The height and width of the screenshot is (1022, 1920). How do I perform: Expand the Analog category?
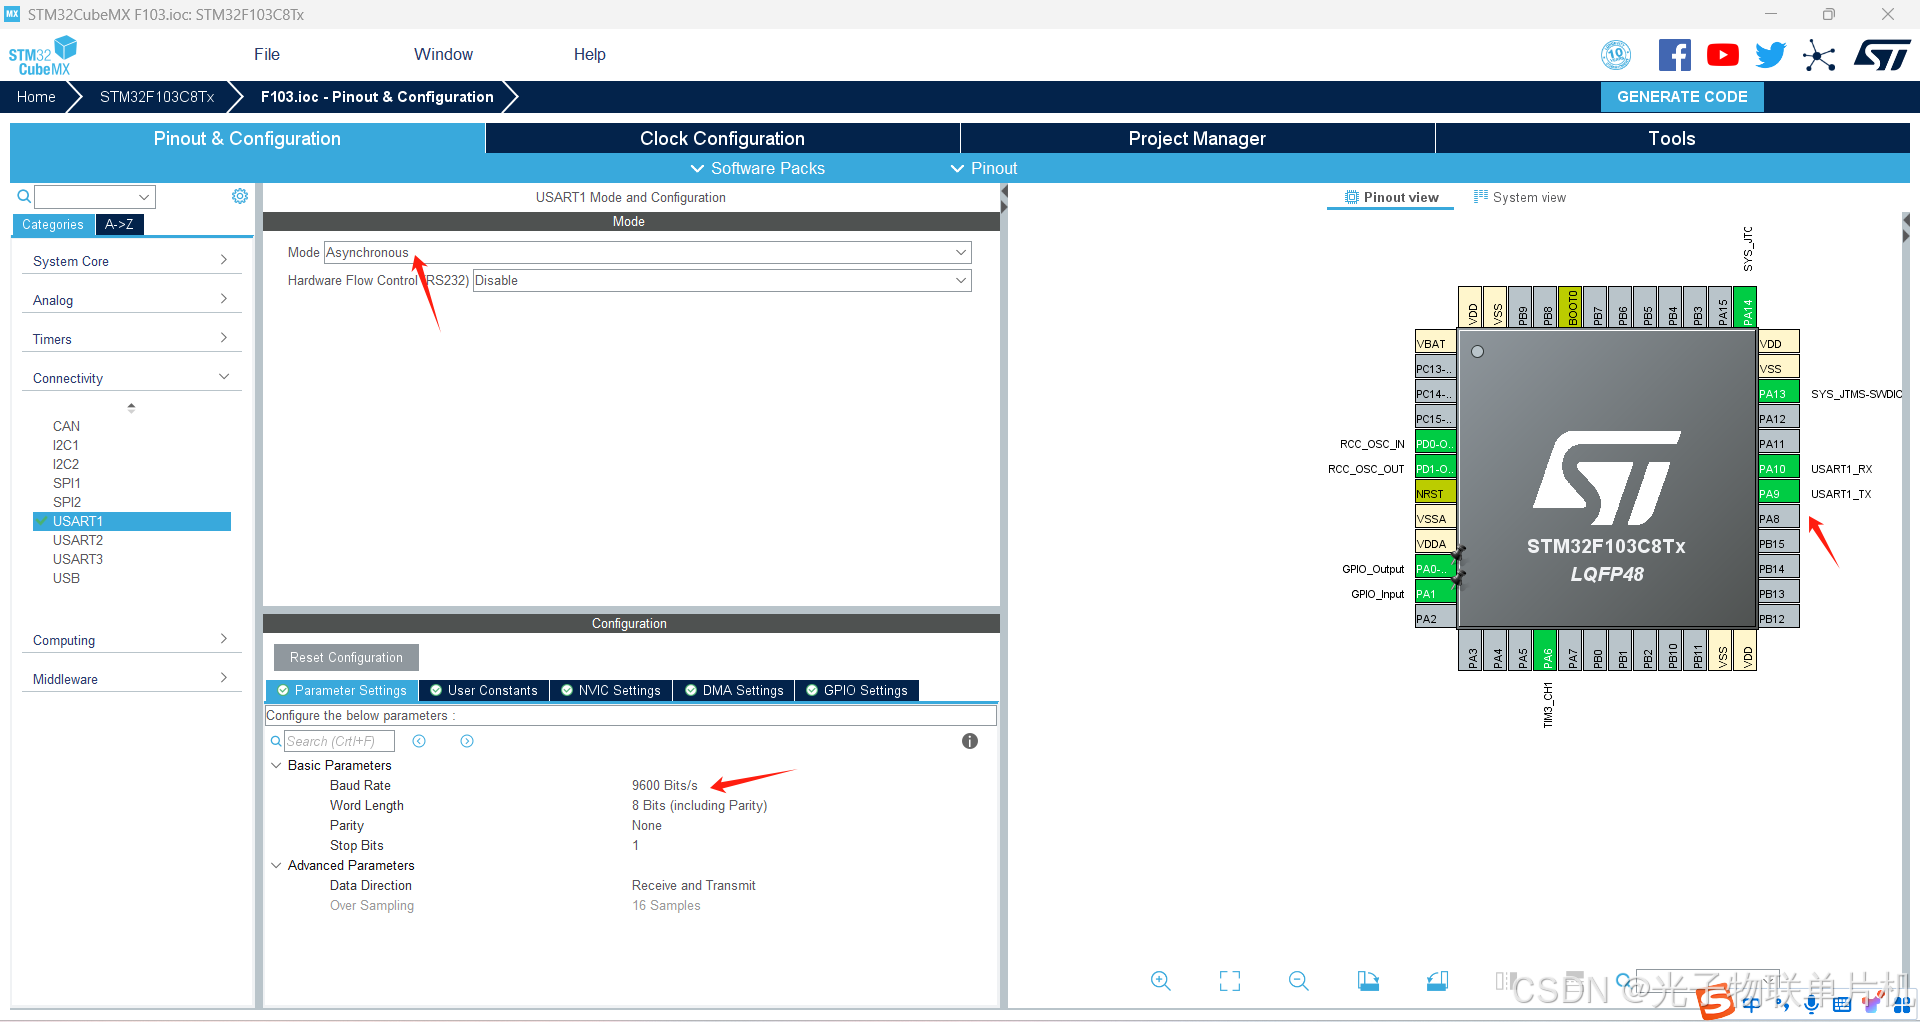(131, 300)
